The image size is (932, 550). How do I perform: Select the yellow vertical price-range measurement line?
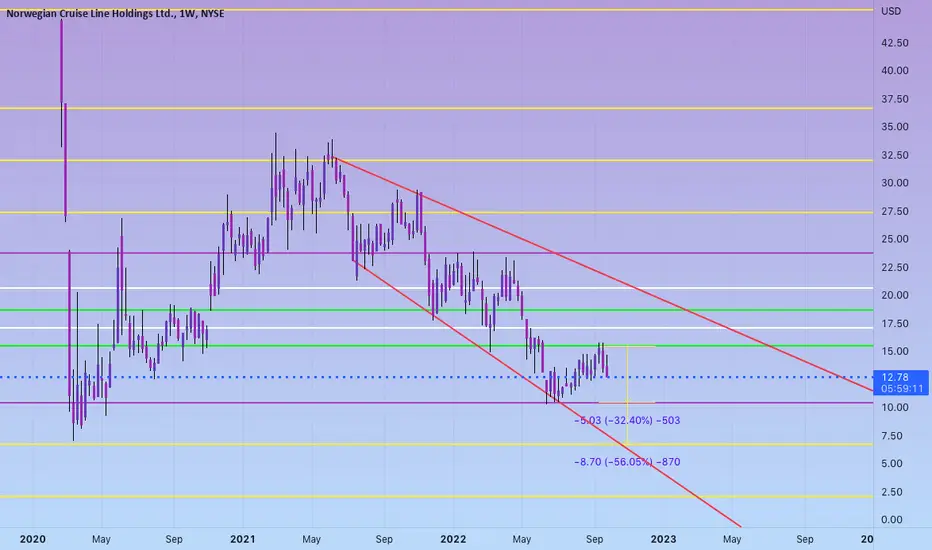tap(627, 395)
